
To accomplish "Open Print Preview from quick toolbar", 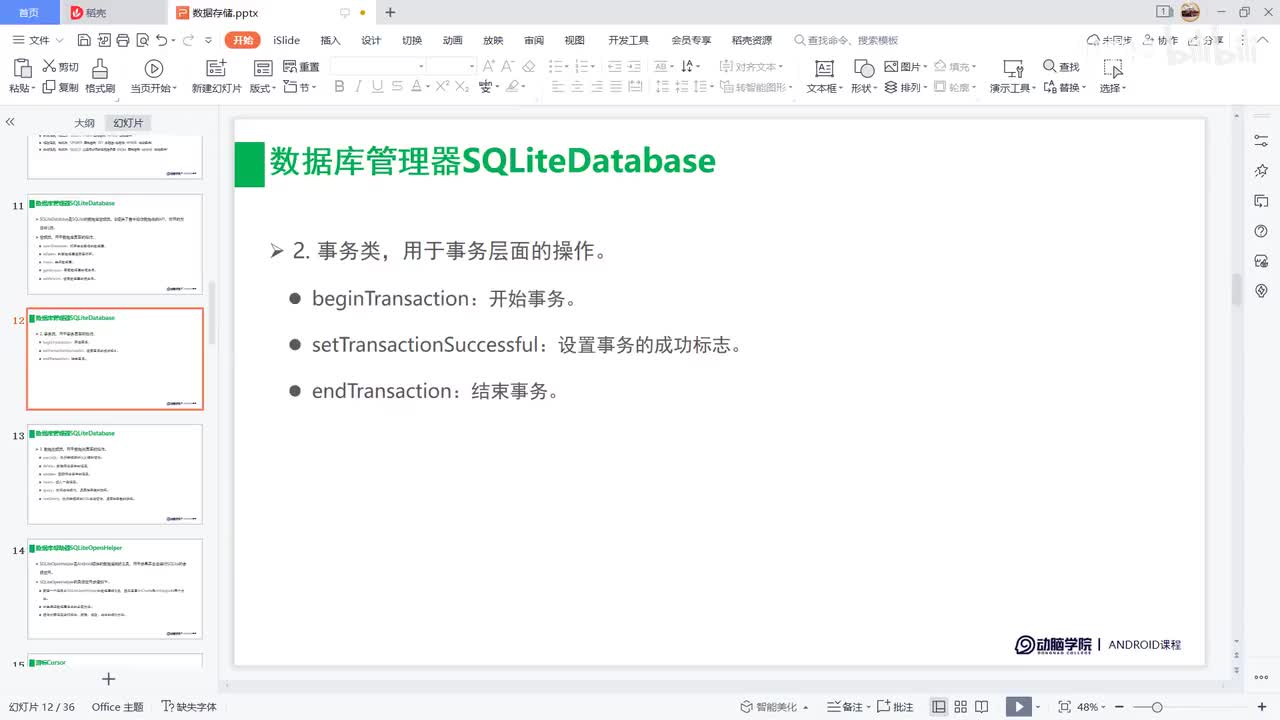I will (x=141, y=40).
